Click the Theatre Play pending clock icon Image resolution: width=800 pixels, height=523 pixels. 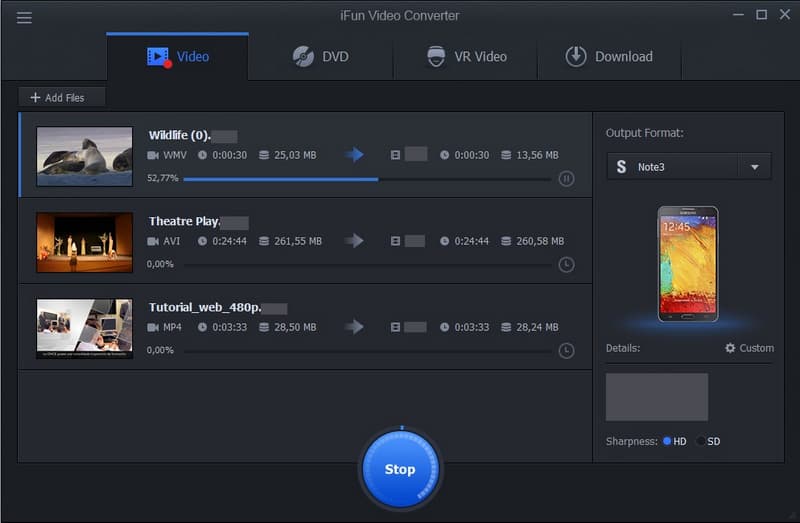[x=566, y=265]
